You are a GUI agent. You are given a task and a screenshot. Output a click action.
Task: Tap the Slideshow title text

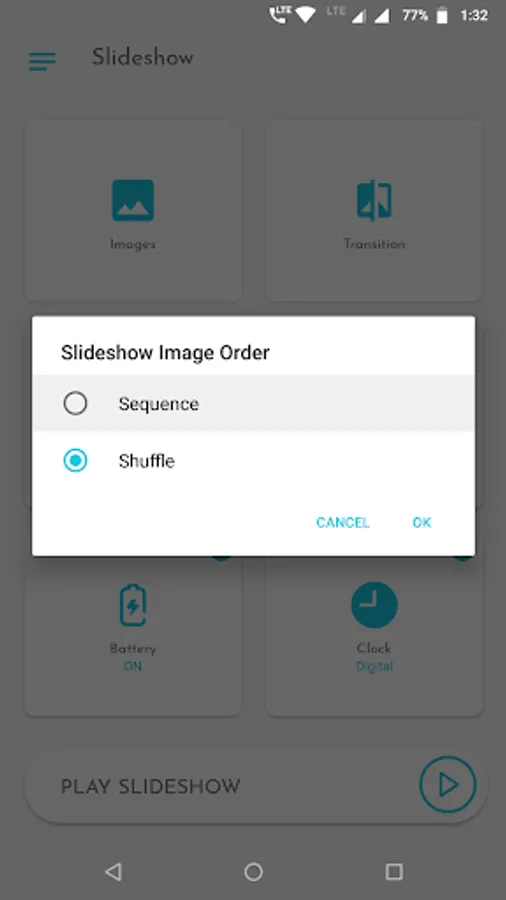(x=143, y=57)
